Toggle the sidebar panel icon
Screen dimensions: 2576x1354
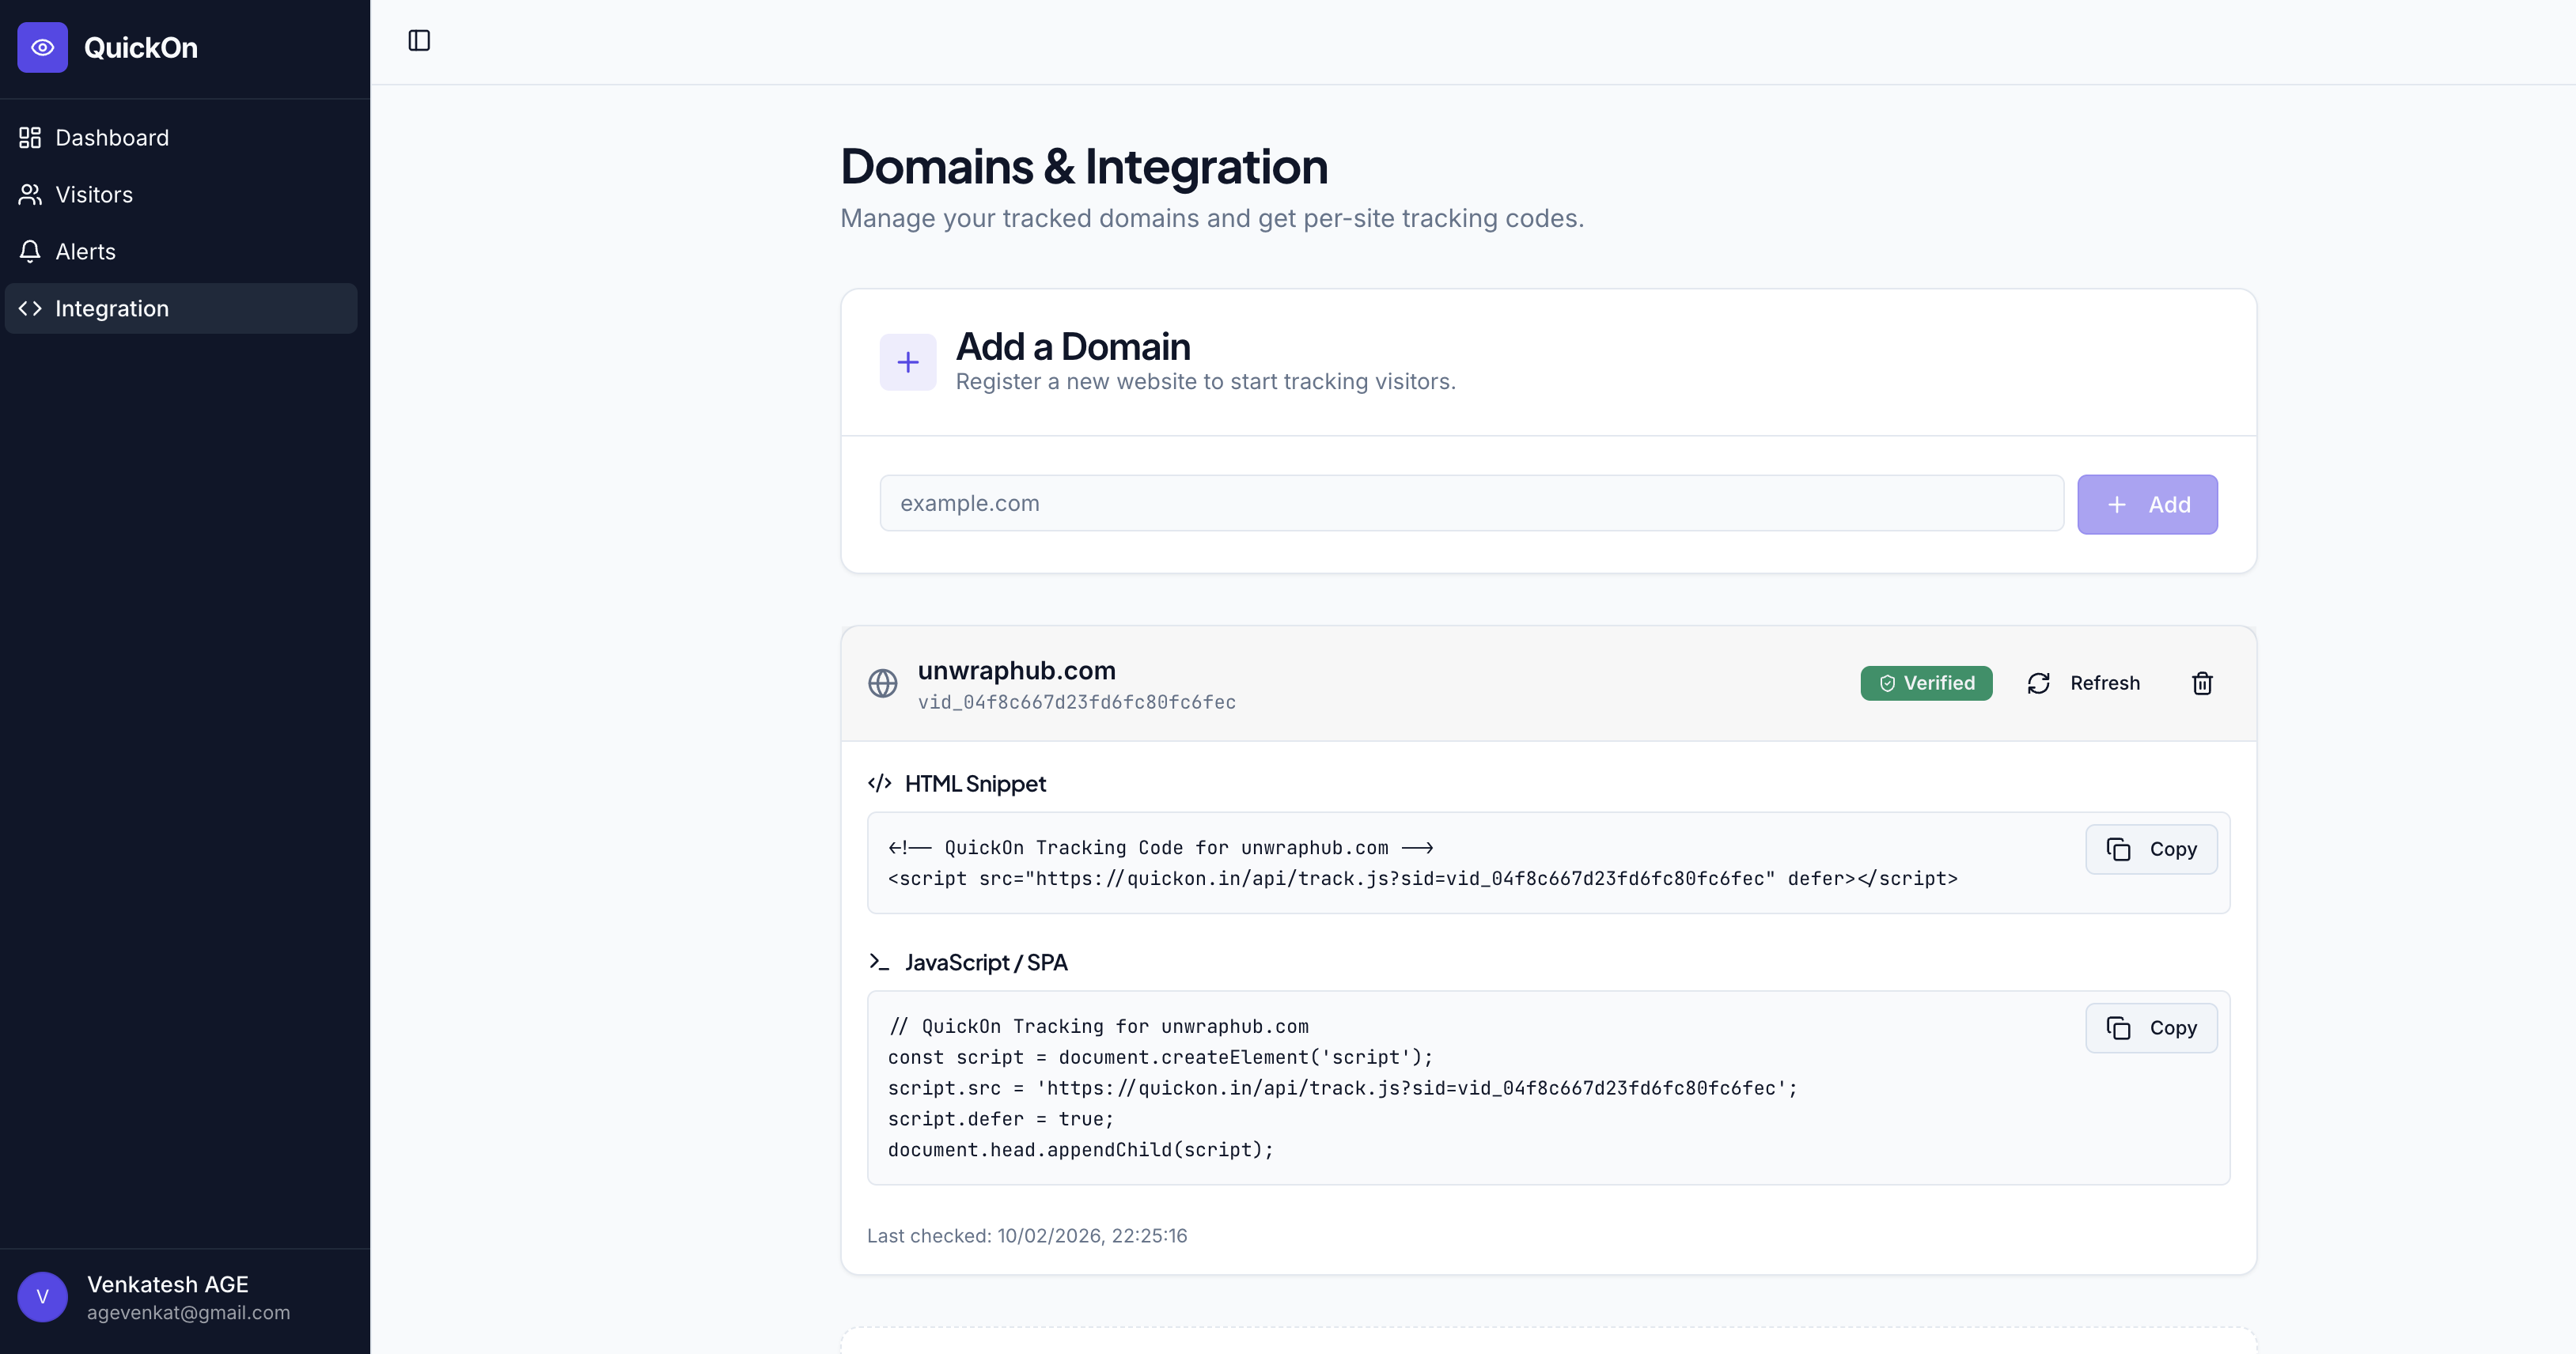pyautogui.click(x=419, y=41)
